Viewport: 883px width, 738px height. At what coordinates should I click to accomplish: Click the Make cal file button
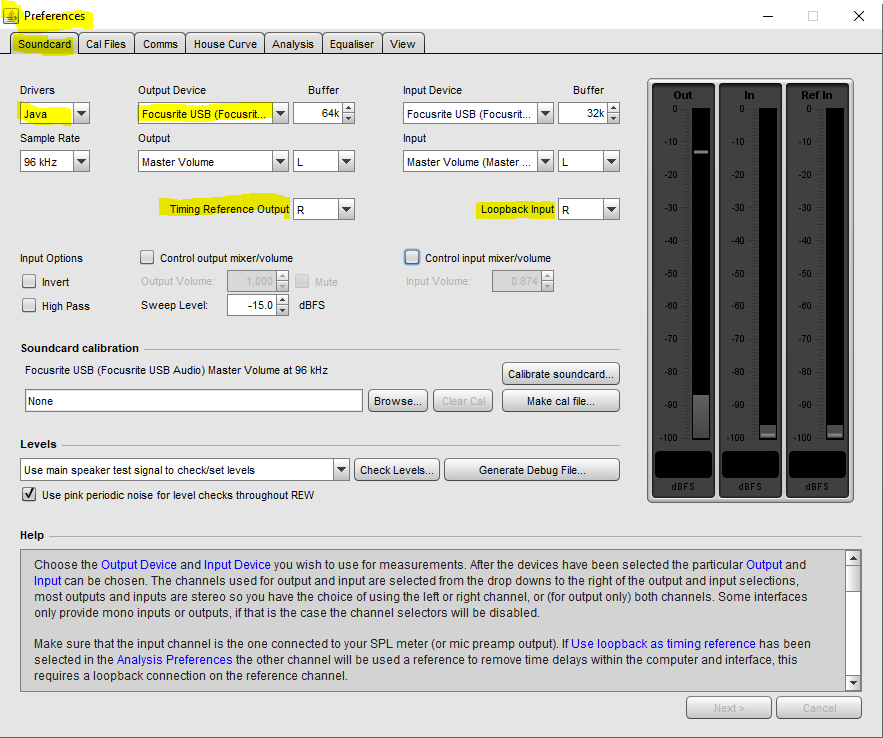[x=561, y=401]
